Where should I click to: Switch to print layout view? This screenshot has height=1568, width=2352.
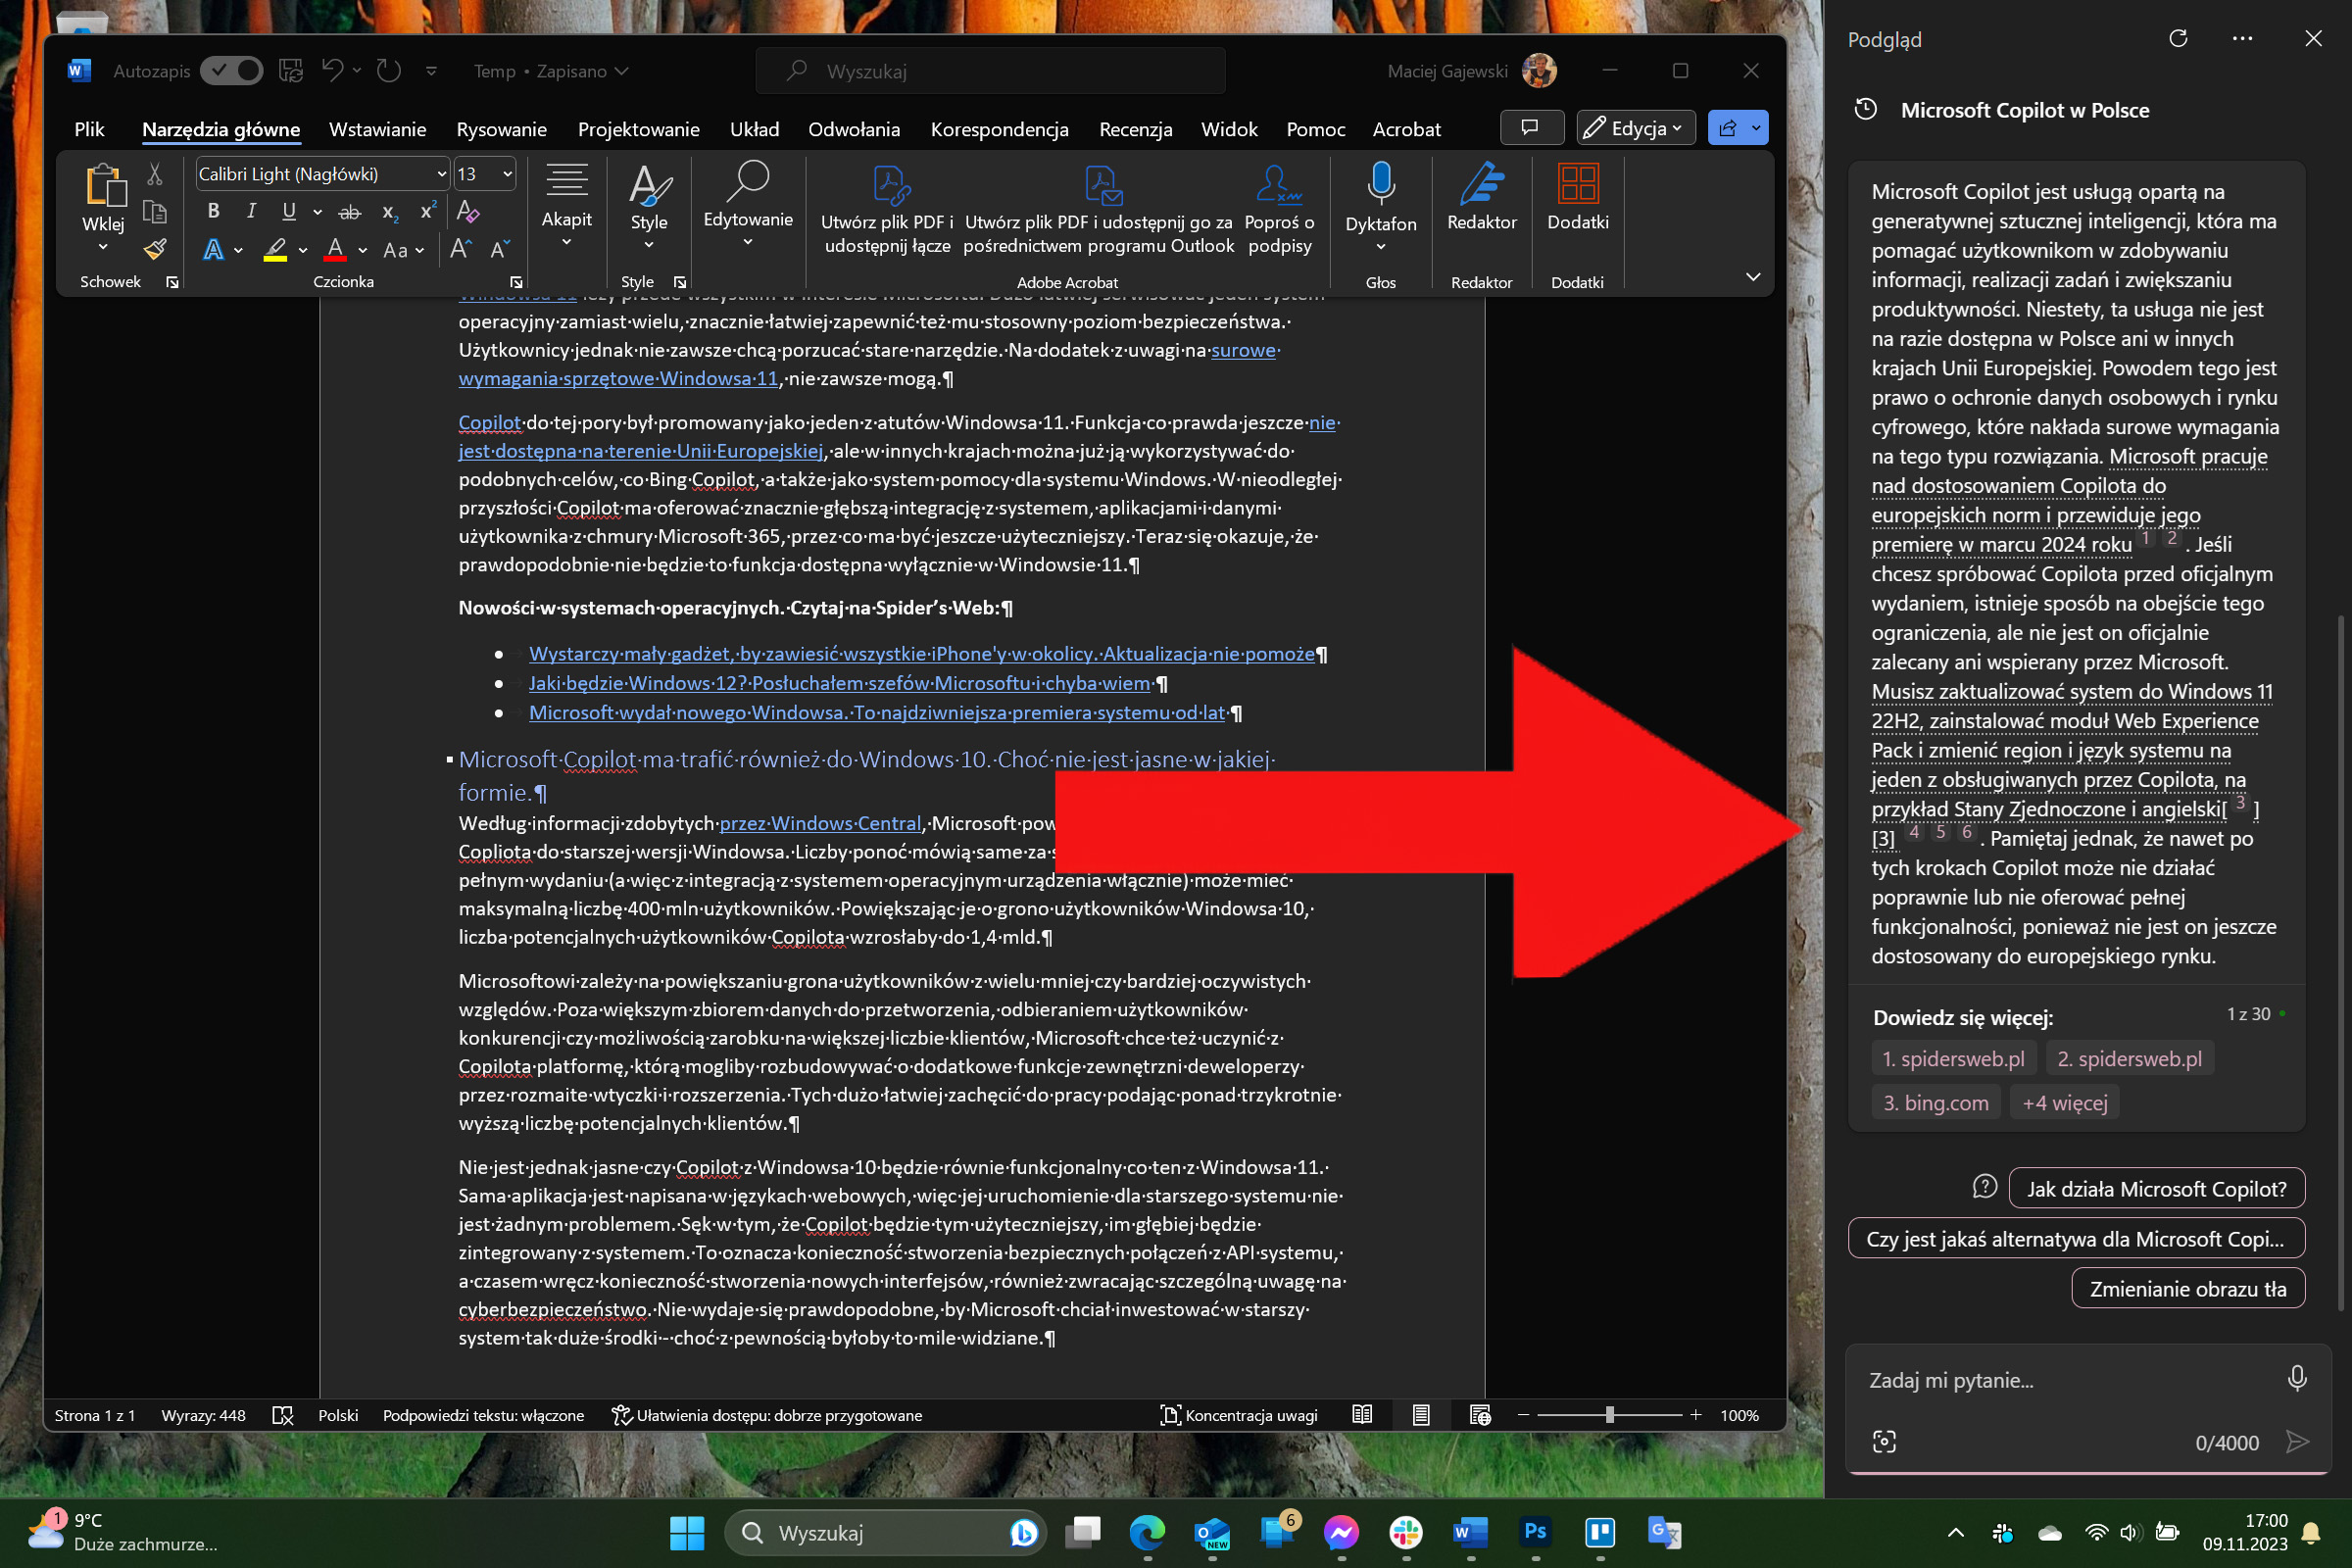[1421, 1415]
